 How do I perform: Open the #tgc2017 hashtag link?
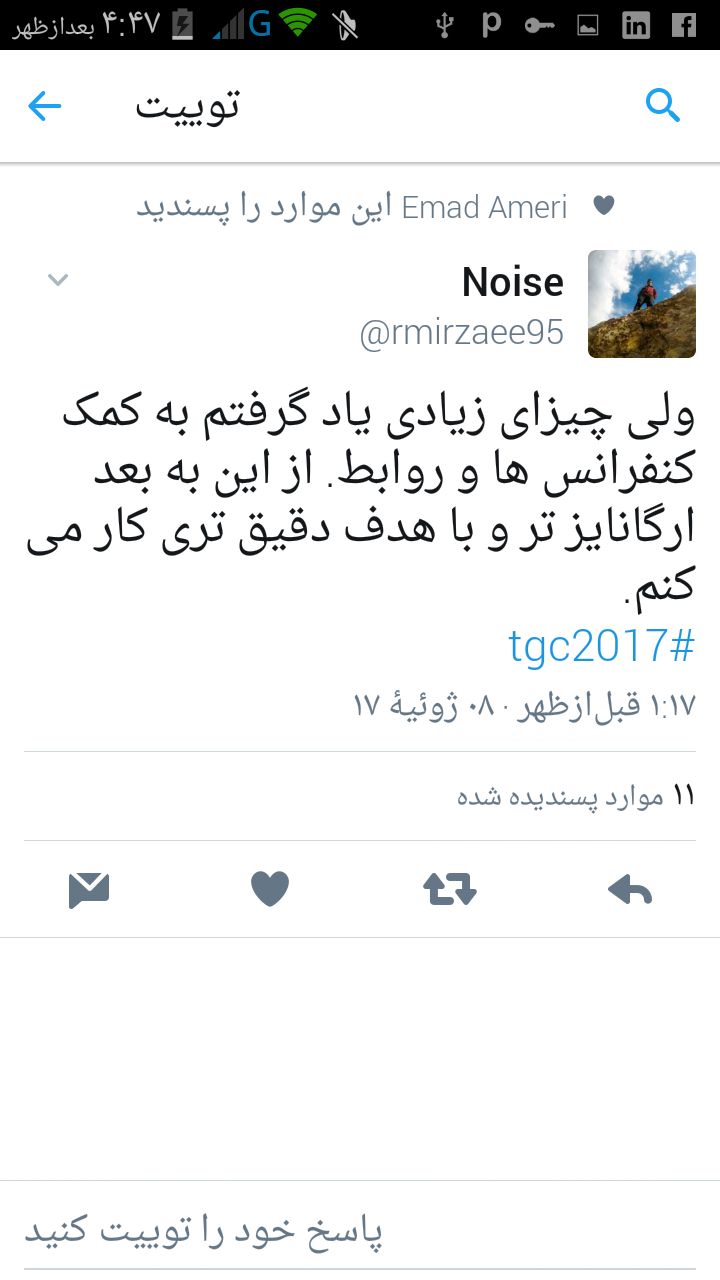point(601,646)
